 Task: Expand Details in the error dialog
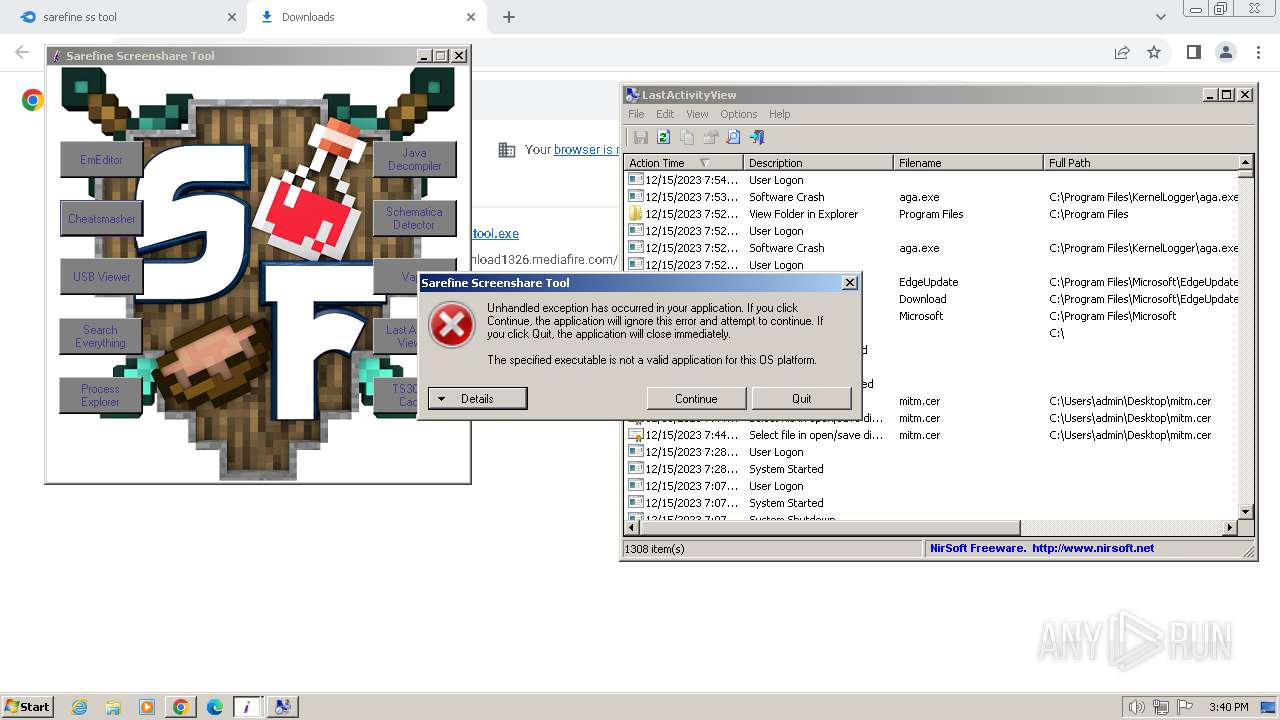click(x=477, y=398)
